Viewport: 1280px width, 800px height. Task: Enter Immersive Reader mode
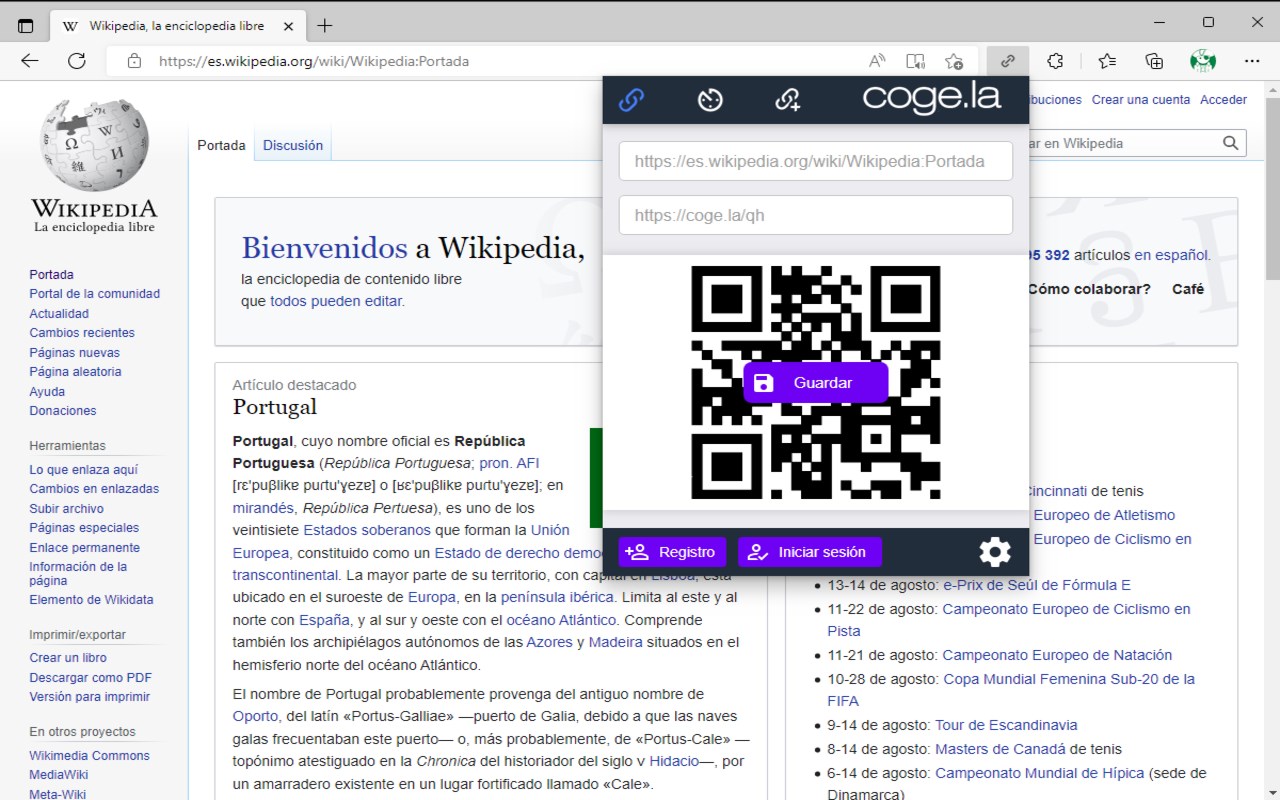[x=915, y=61]
